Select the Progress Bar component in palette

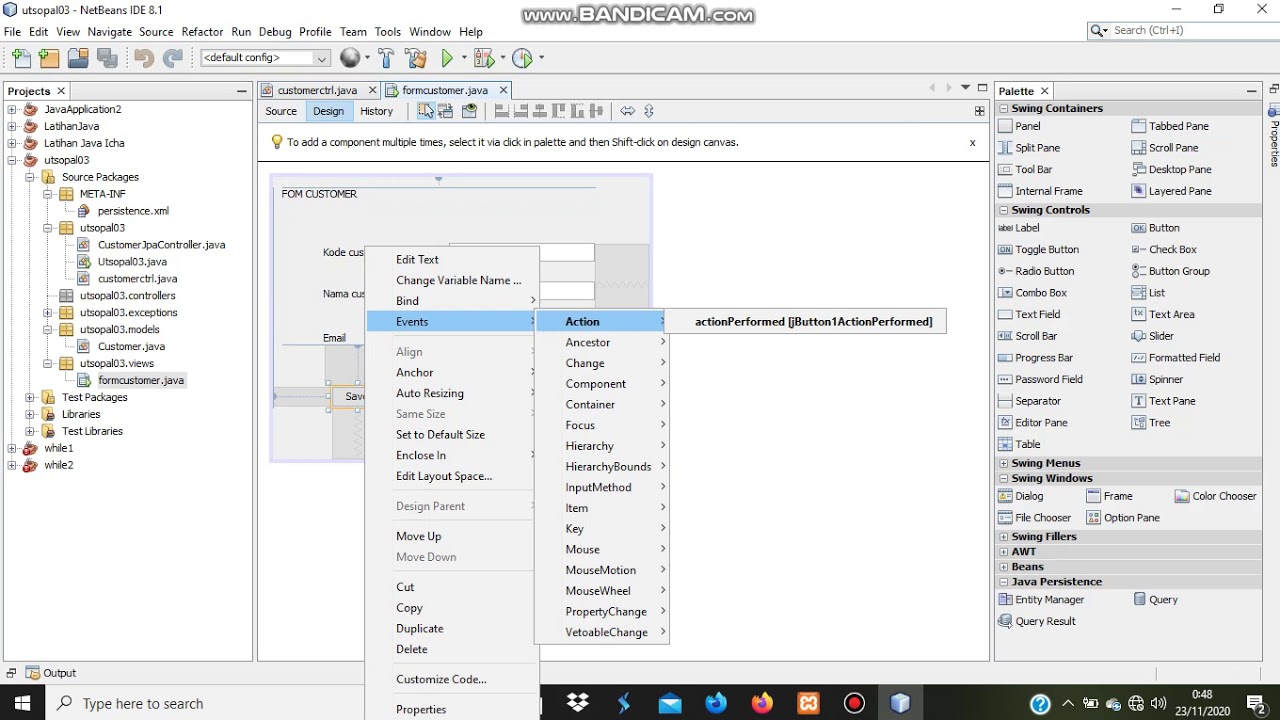tap(1035, 358)
